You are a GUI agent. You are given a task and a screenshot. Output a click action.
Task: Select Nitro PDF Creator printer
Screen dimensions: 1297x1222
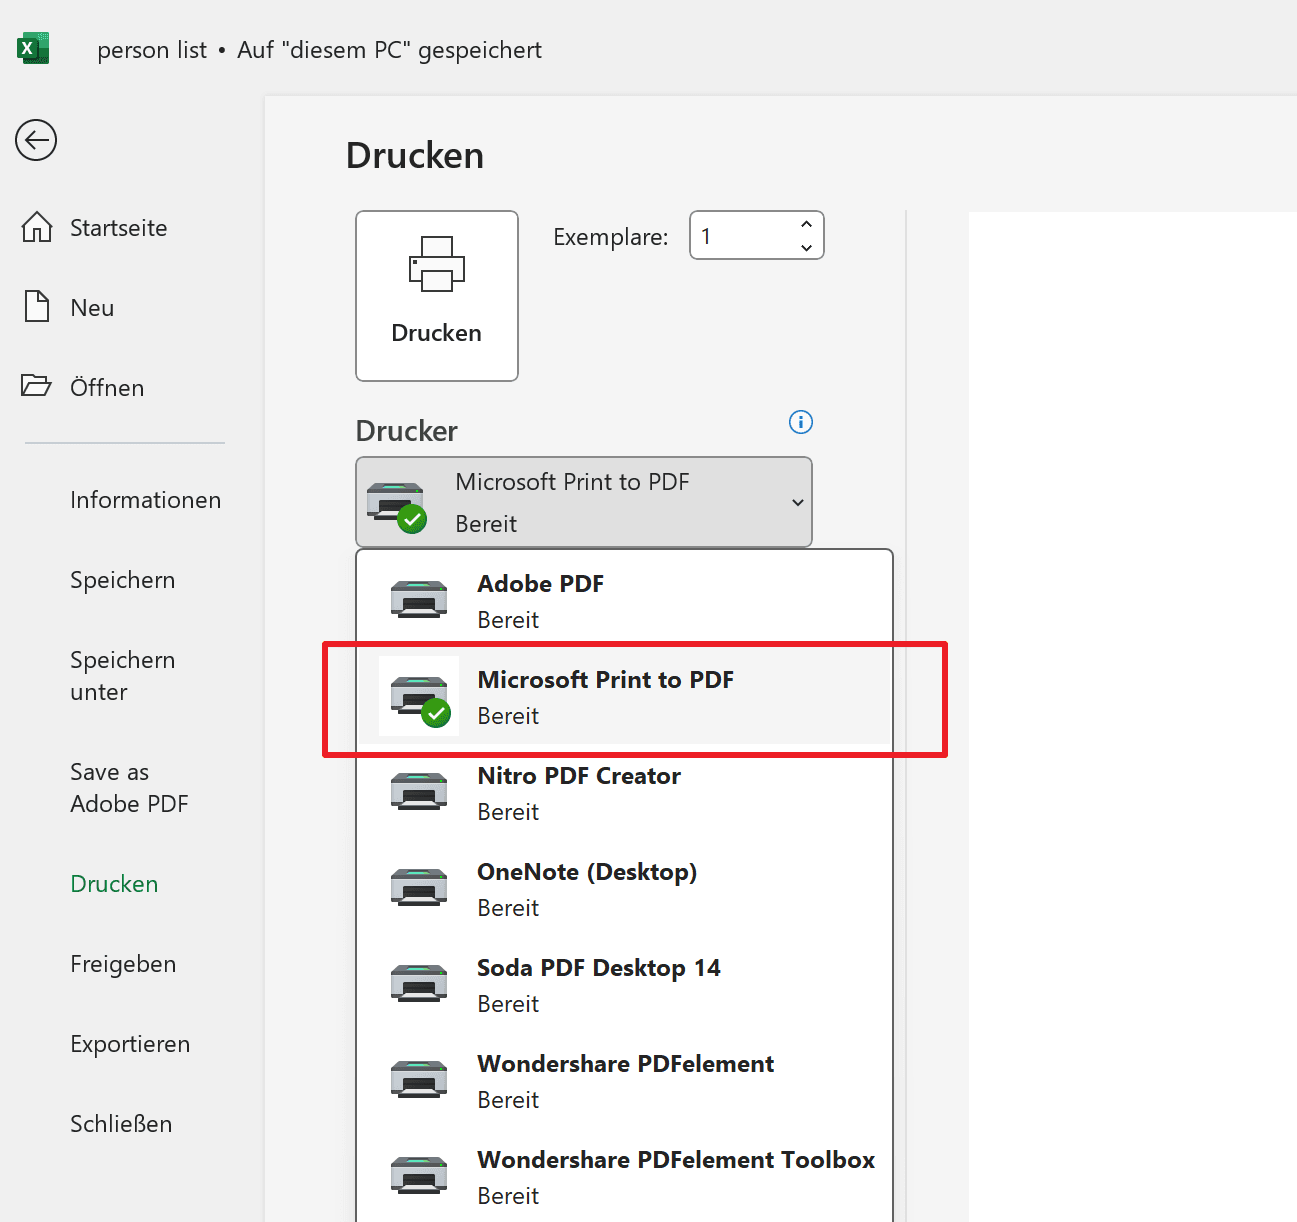[x=624, y=792]
